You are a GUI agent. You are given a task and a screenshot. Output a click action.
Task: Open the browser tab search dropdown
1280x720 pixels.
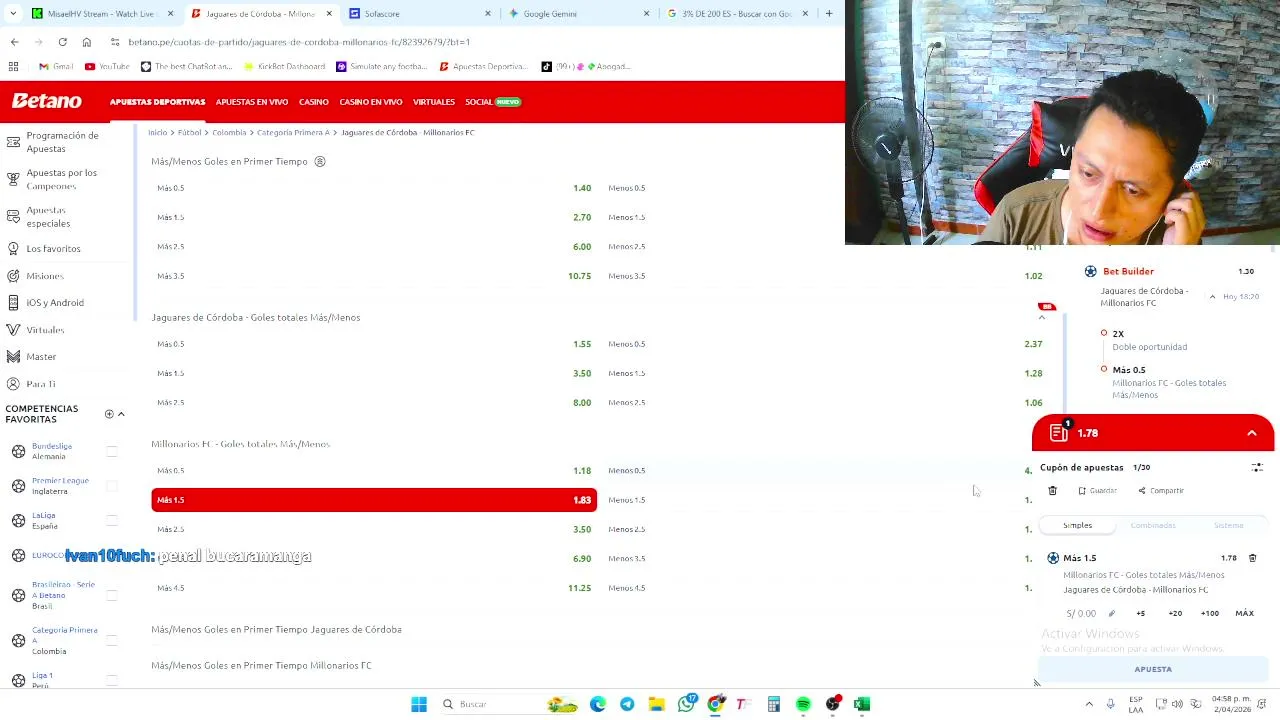pyautogui.click(x=12, y=14)
